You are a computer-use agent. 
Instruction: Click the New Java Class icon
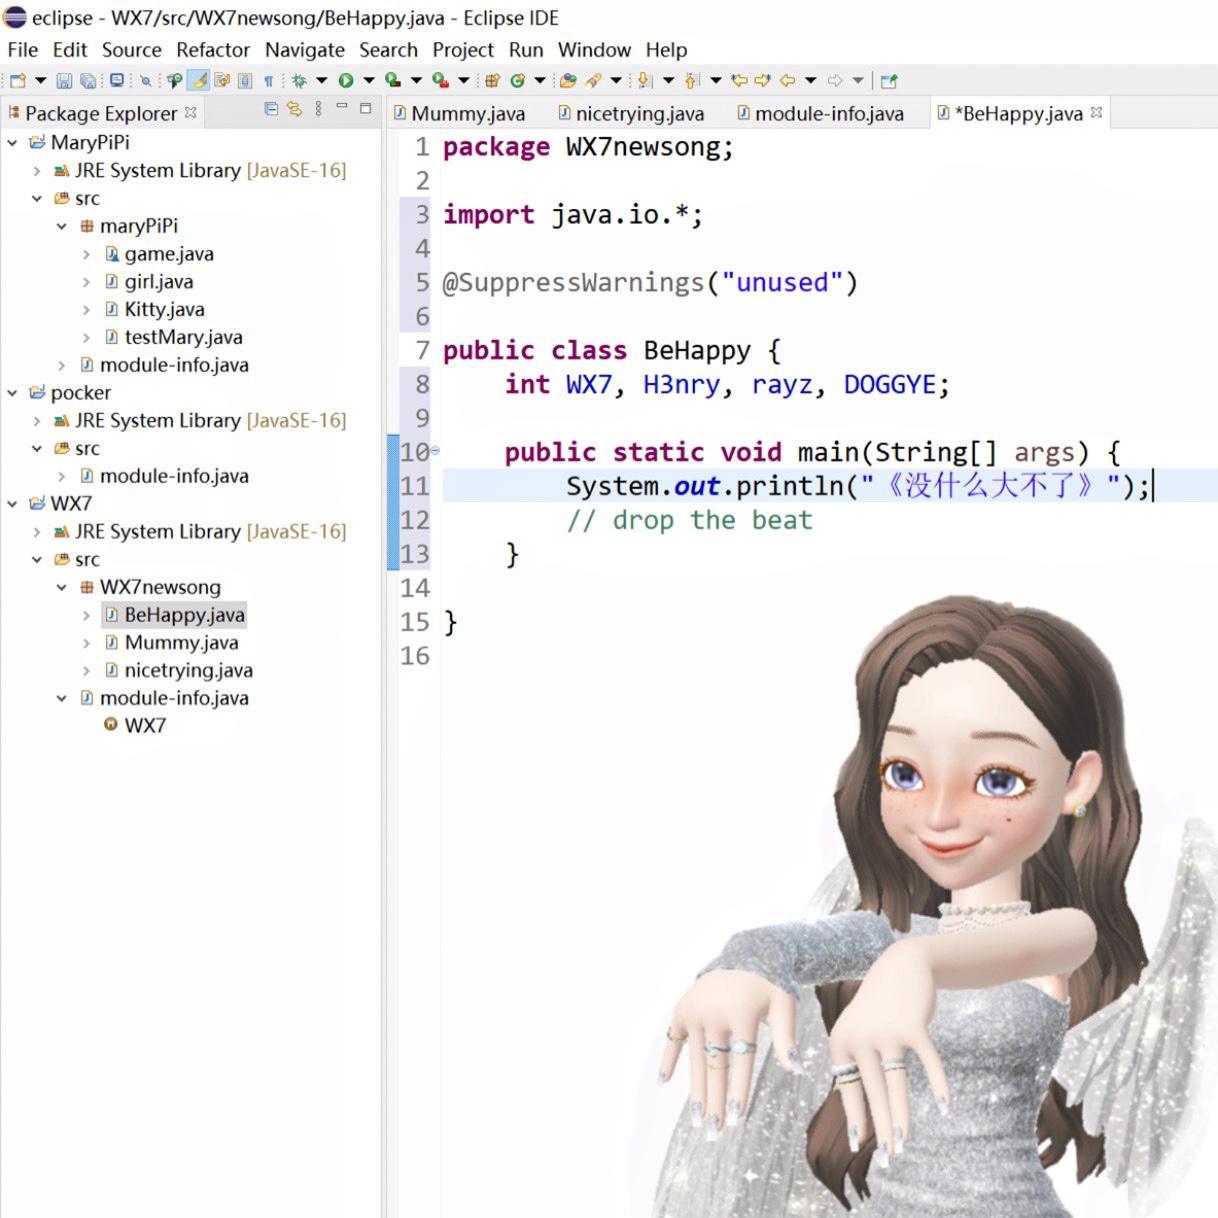click(517, 81)
